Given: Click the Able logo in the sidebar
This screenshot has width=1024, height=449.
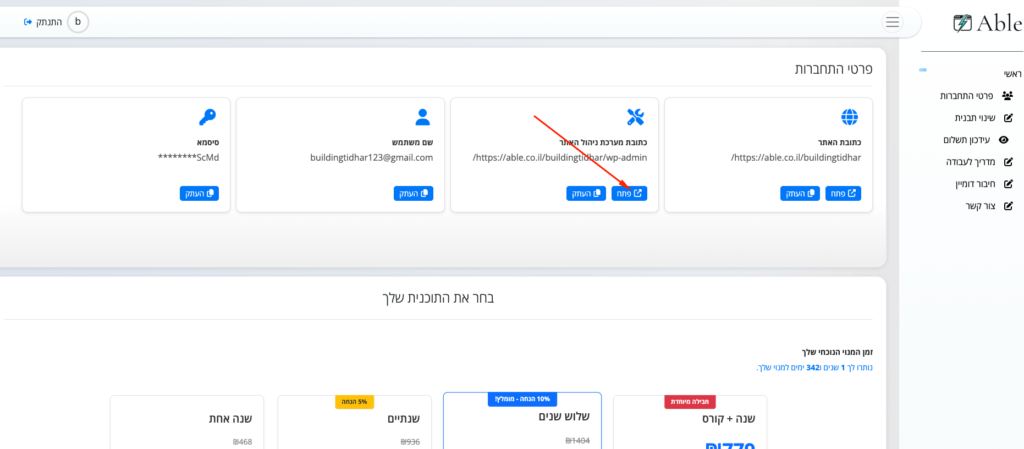Looking at the screenshot, I should pyautogui.click(x=987, y=23).
